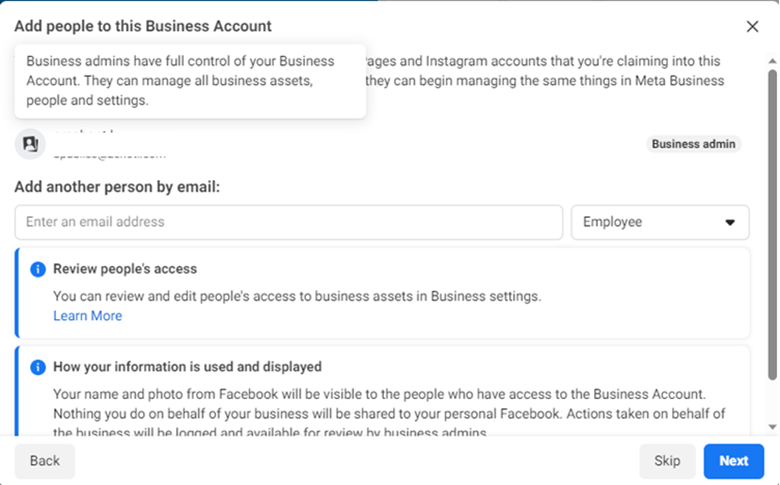Click the Add another person by email label
The image size is (780, 485).
(x=117, y=187)
